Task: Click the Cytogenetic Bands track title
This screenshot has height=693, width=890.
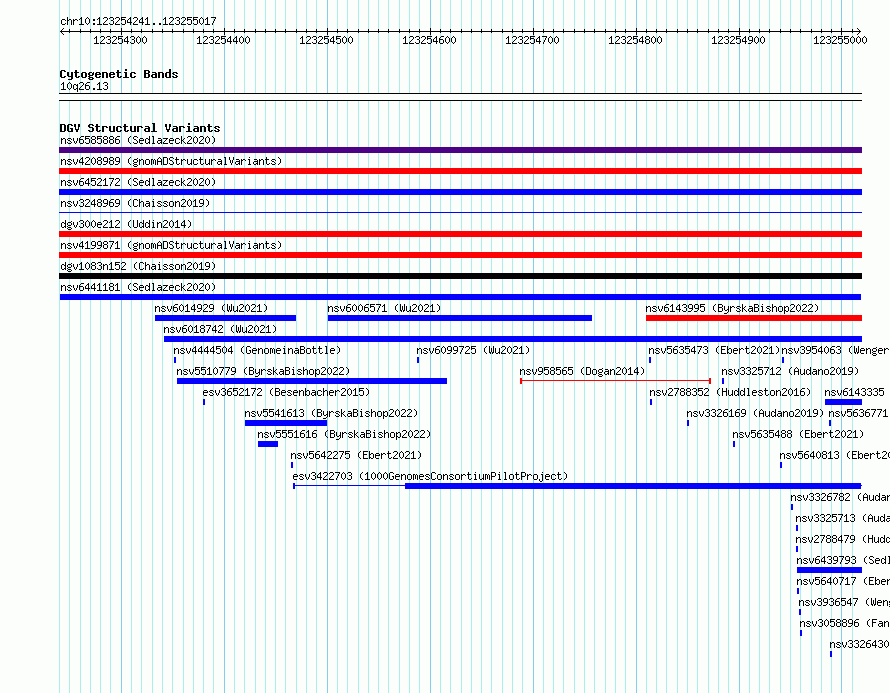Action: pos(119,74)
